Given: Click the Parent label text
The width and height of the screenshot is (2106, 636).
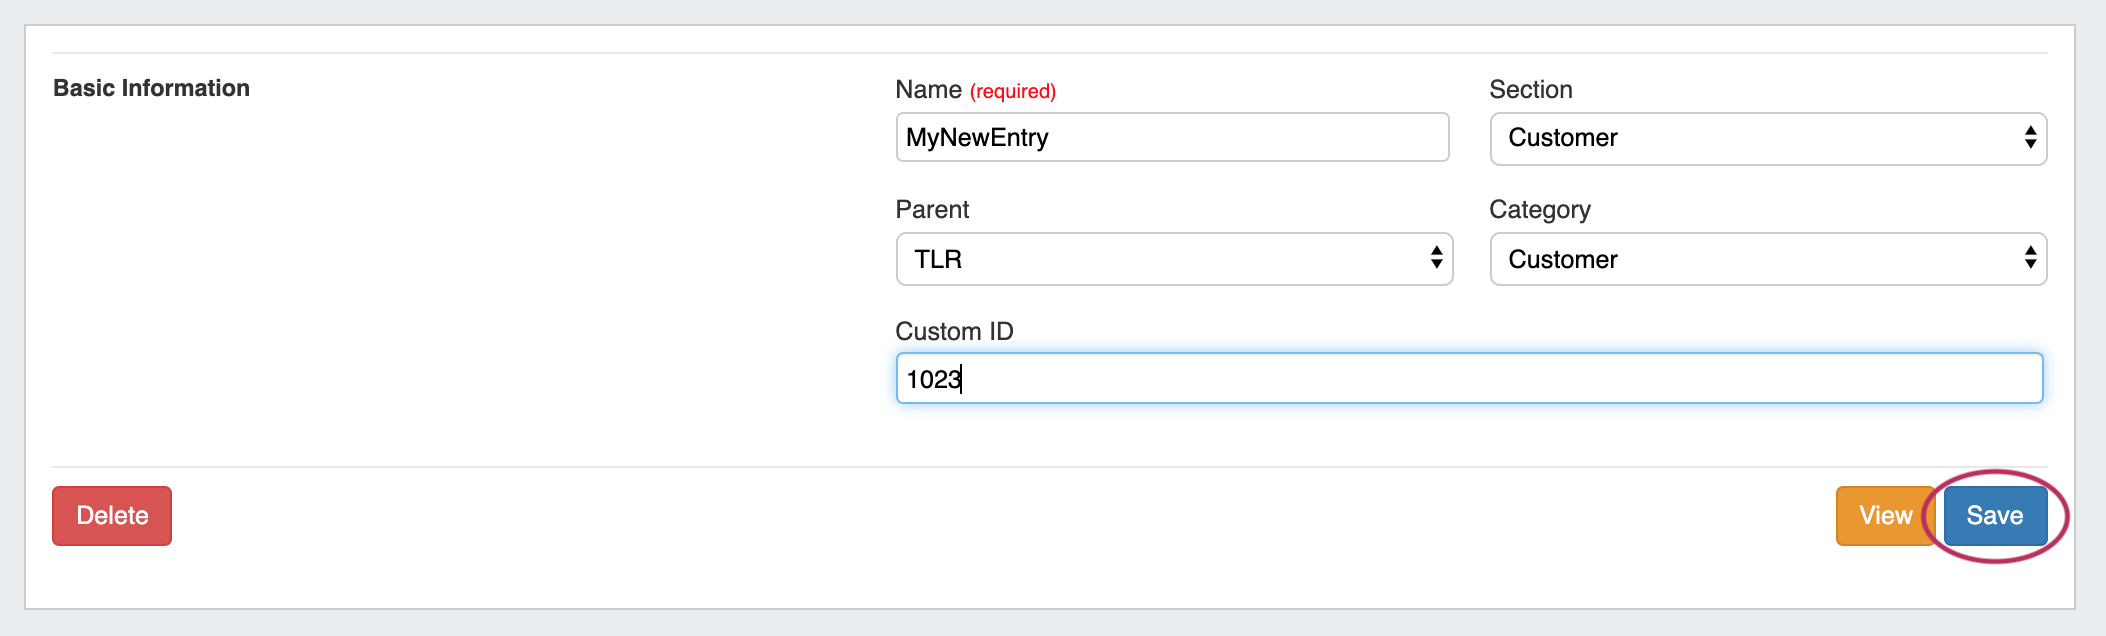Looking at the screenshot, I should 932,210.
